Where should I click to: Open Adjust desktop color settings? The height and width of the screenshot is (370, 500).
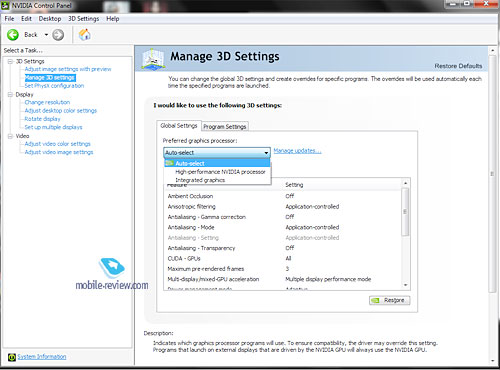[x=61, y=110]
